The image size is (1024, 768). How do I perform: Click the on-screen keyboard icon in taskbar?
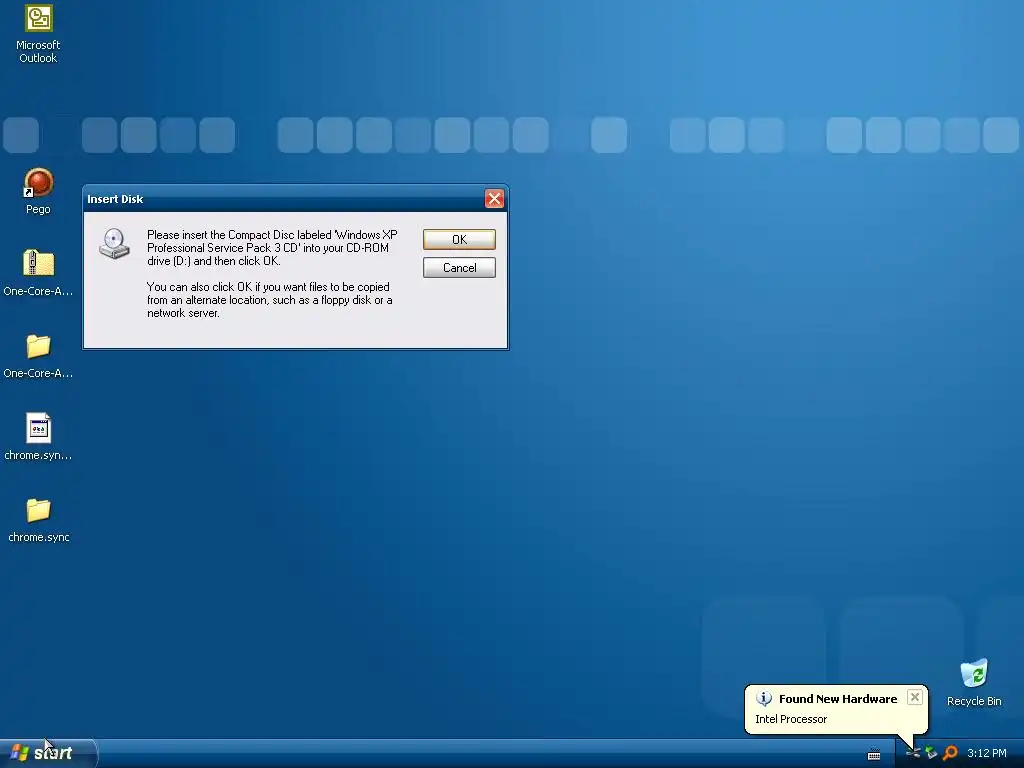click(874, 754)
